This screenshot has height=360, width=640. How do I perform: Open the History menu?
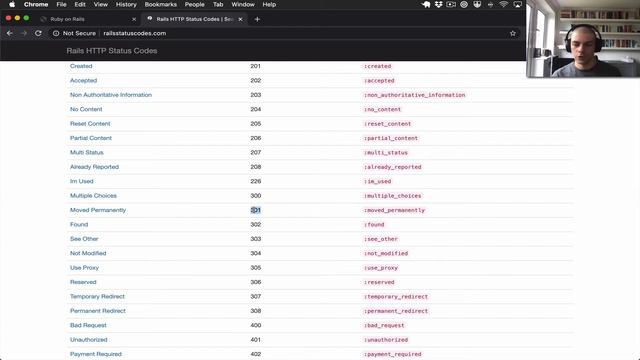click(x=126, y=4)
